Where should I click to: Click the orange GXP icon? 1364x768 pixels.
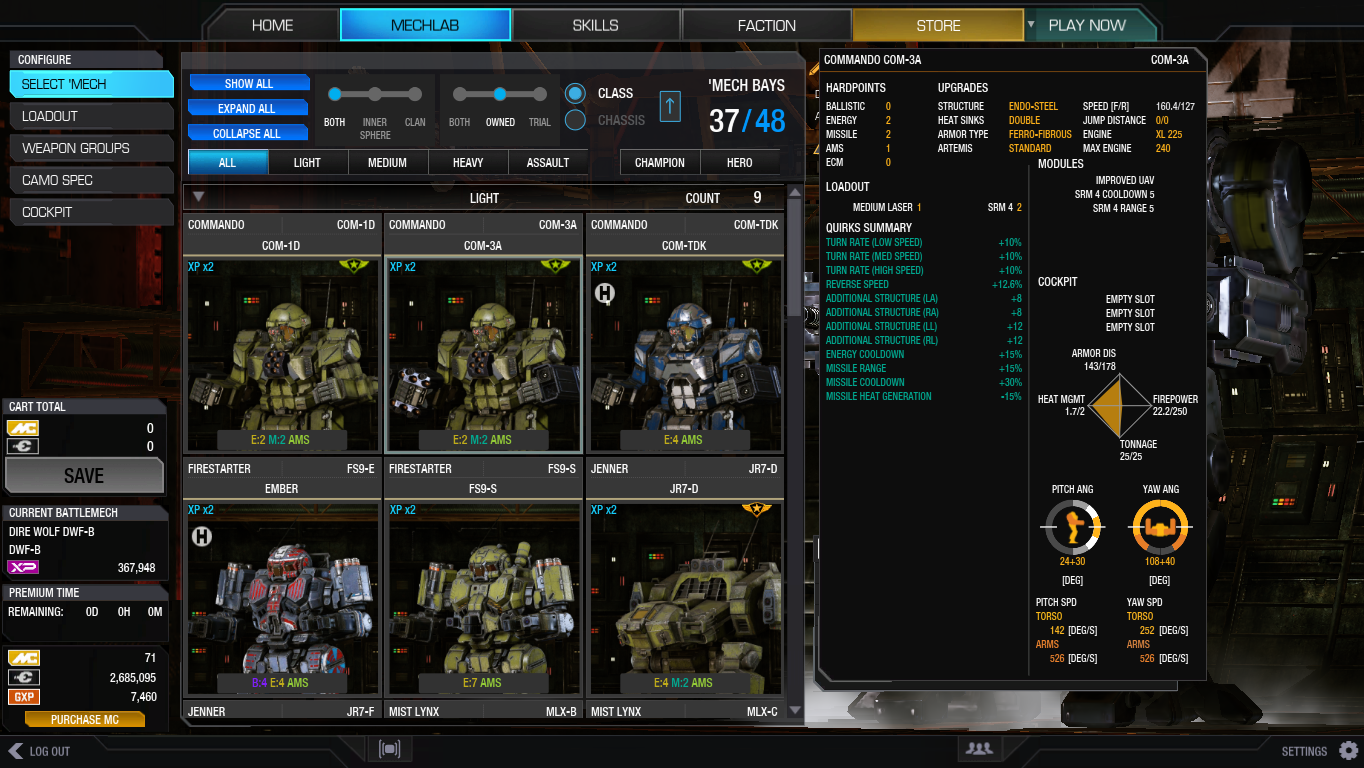click(x=23, y=696)
